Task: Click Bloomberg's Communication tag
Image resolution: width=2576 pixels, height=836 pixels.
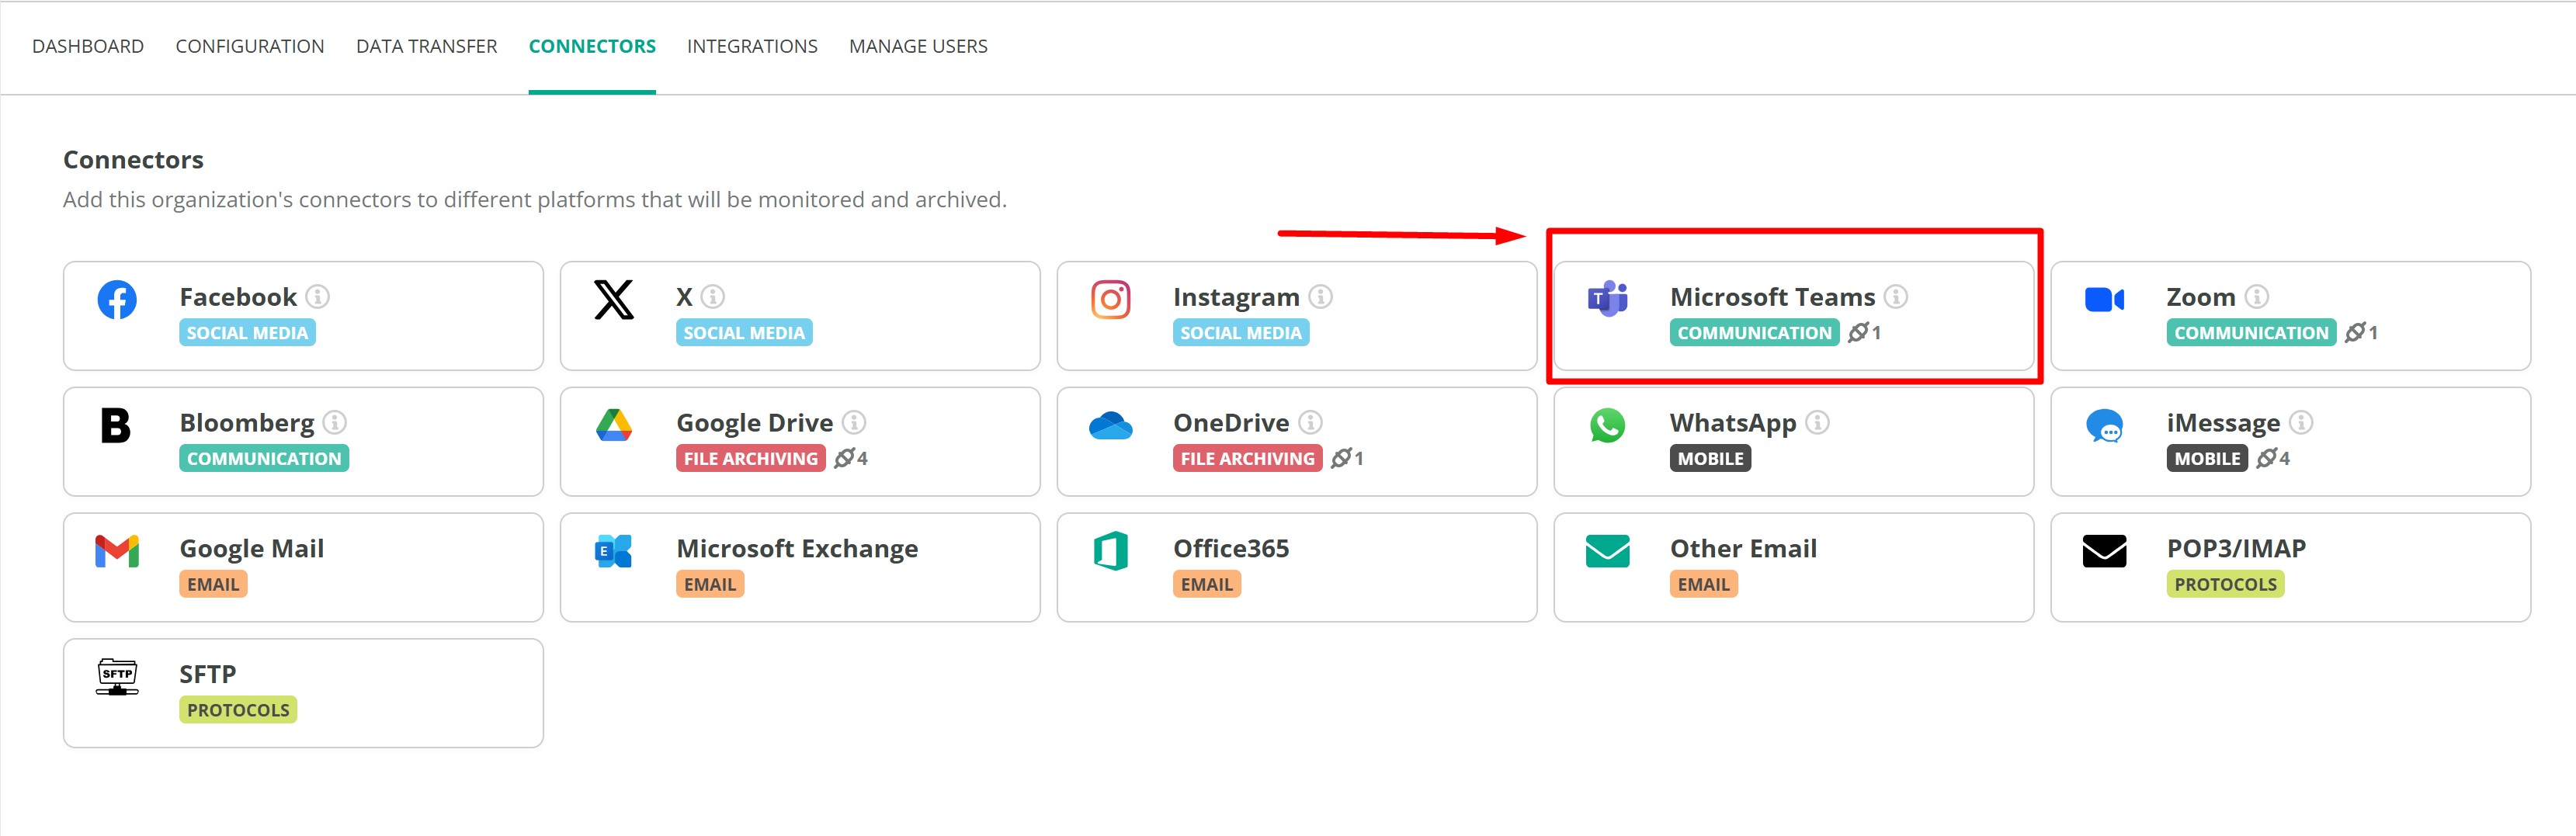Action: [264, 459]
